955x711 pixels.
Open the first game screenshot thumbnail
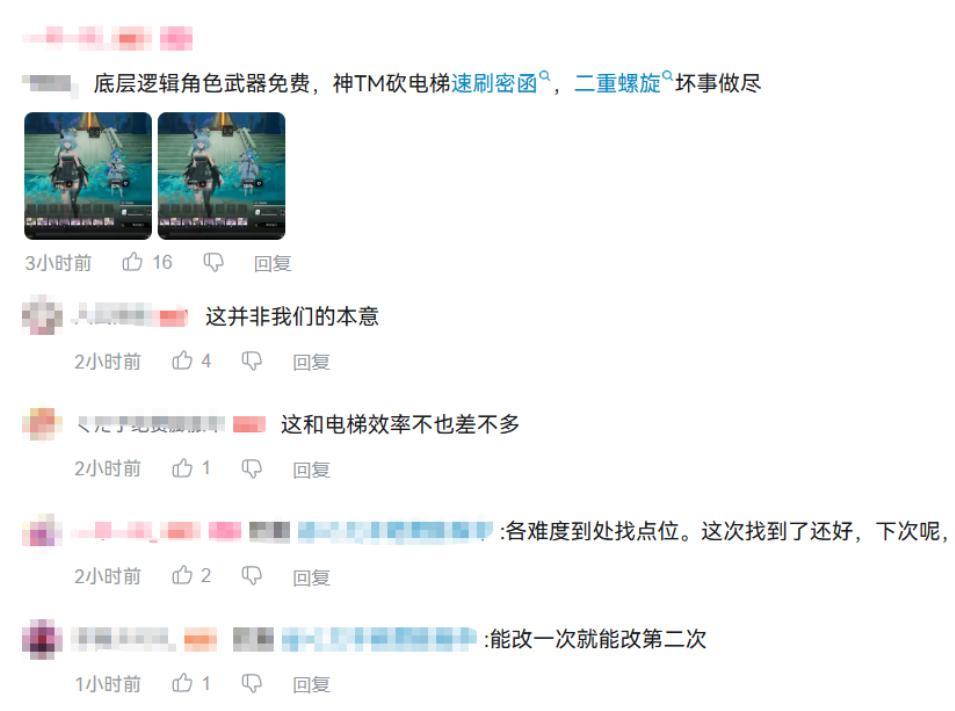pos(88,175)
